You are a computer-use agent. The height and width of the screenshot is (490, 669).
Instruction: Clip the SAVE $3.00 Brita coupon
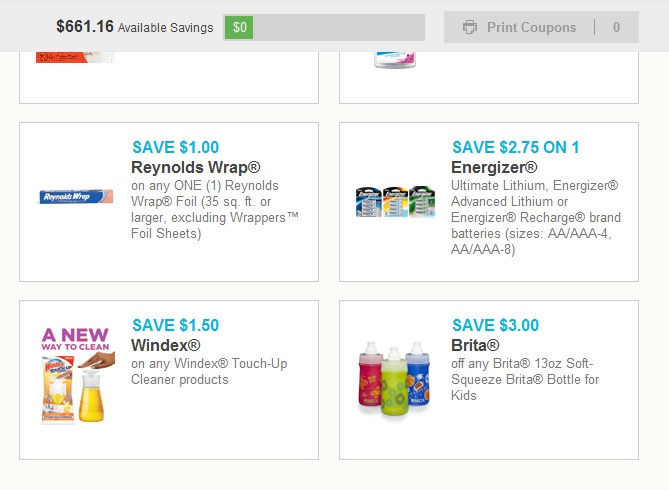[x=489, y=380]
